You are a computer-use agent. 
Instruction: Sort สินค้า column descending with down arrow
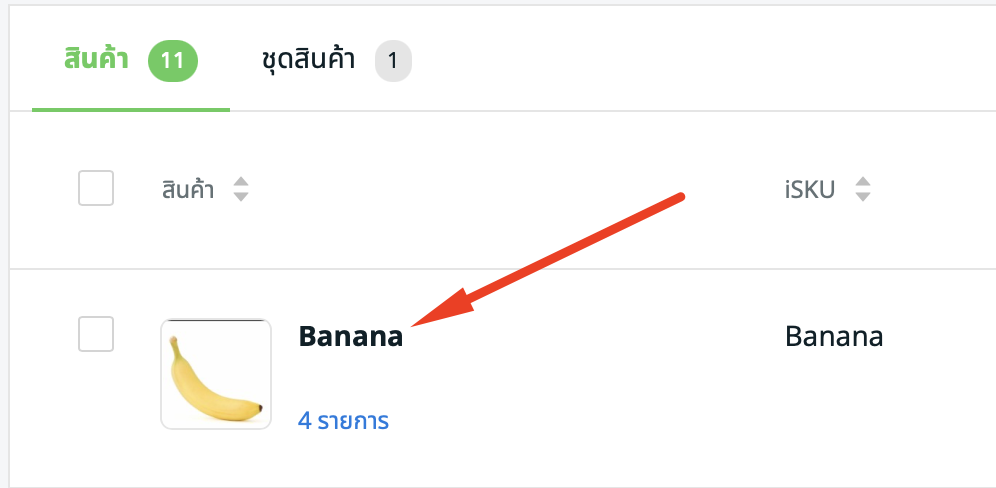[240, 197]
